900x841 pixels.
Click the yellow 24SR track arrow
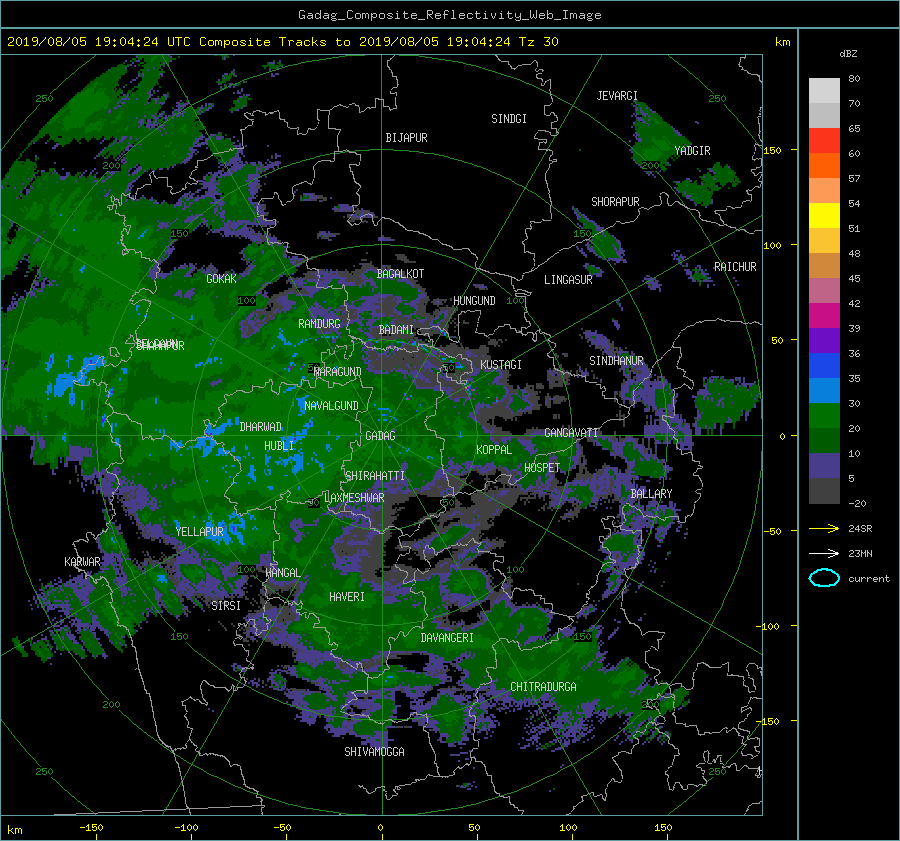point(824,529)
